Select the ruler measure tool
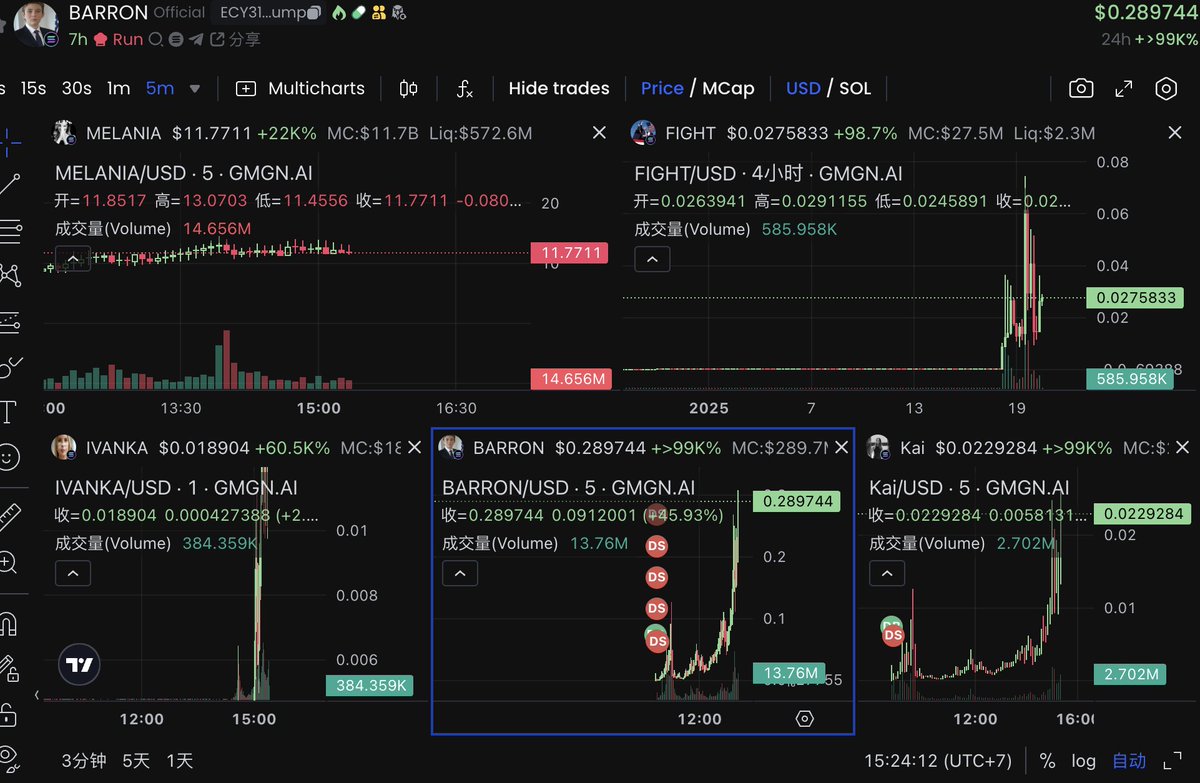 (x=8, y=516)
